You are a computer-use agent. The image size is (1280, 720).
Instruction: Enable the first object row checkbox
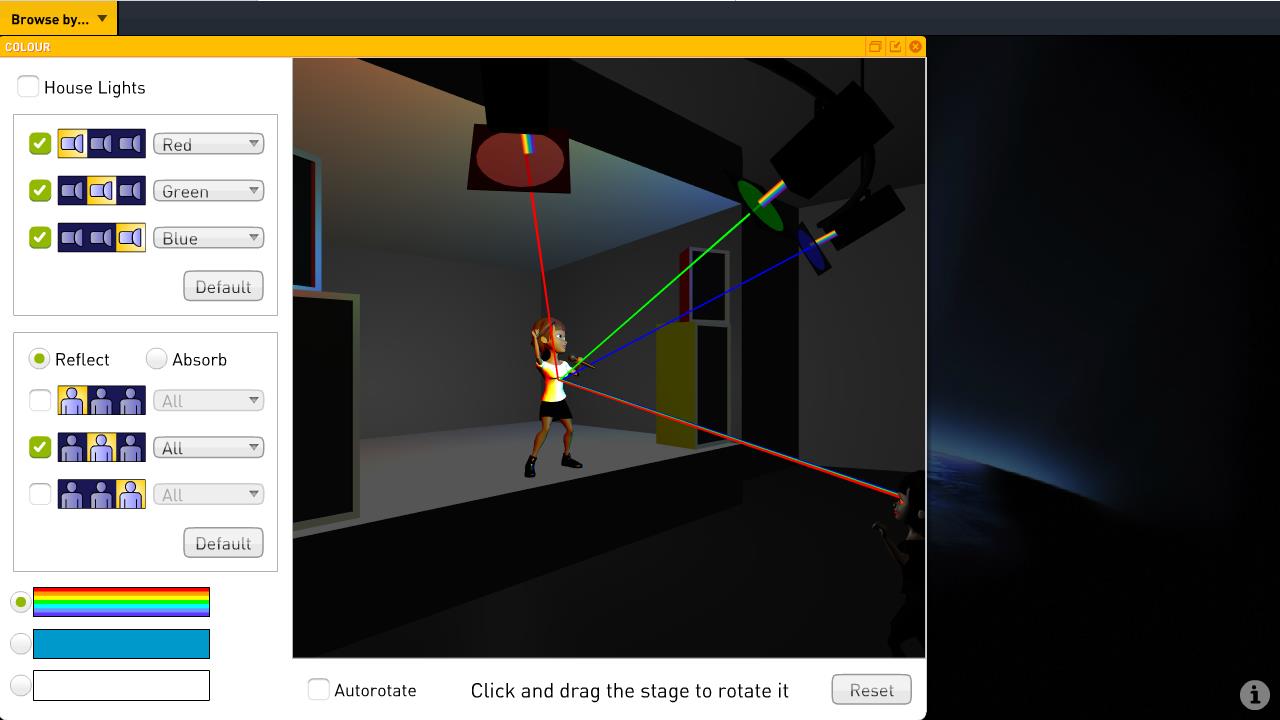[x=40, y=401]
